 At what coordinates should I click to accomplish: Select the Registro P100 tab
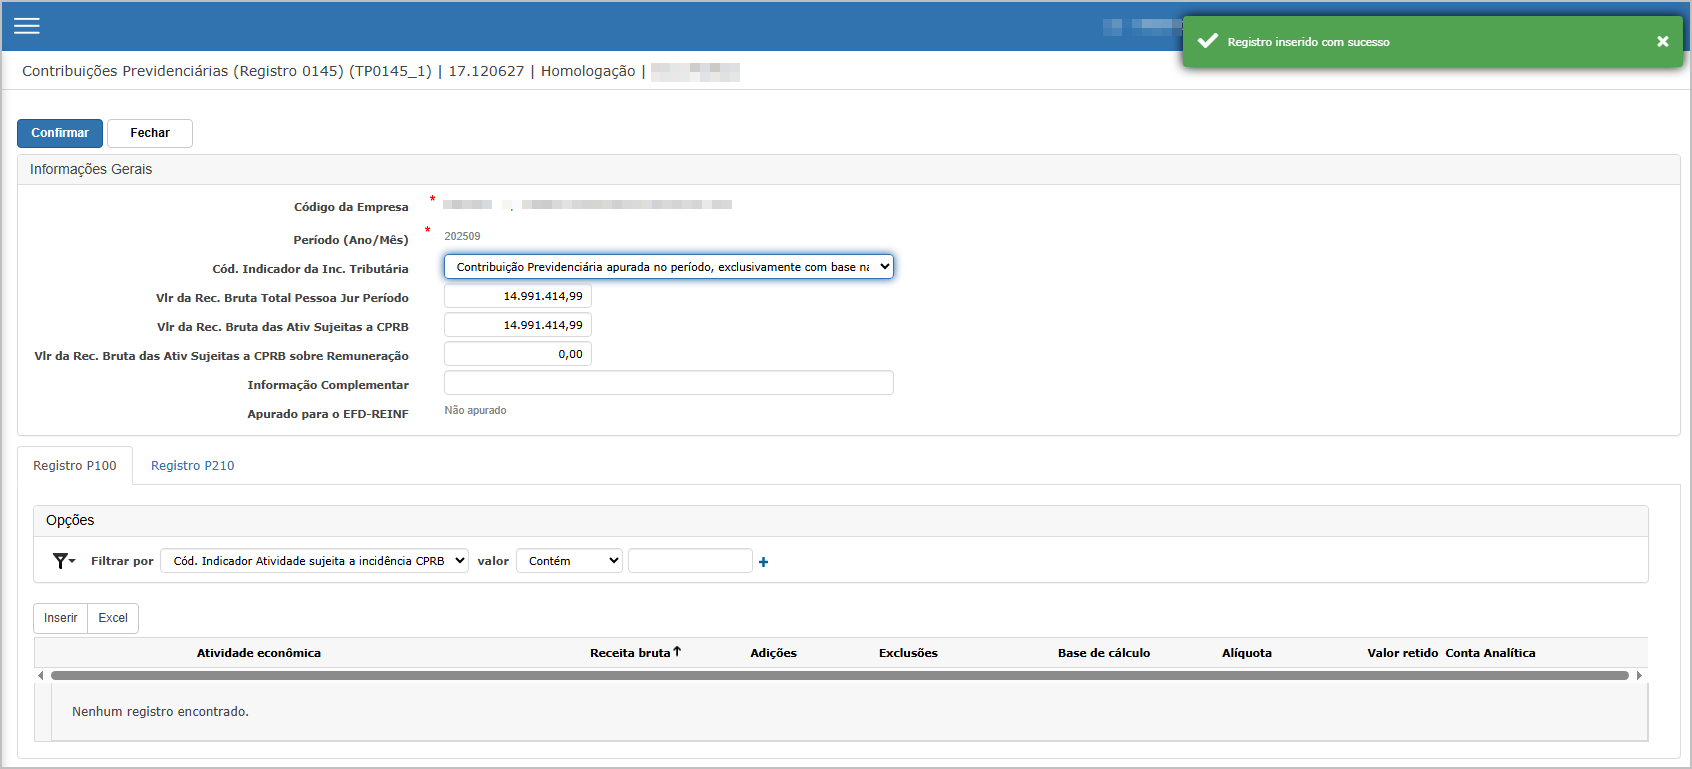(x=75, y=466)
